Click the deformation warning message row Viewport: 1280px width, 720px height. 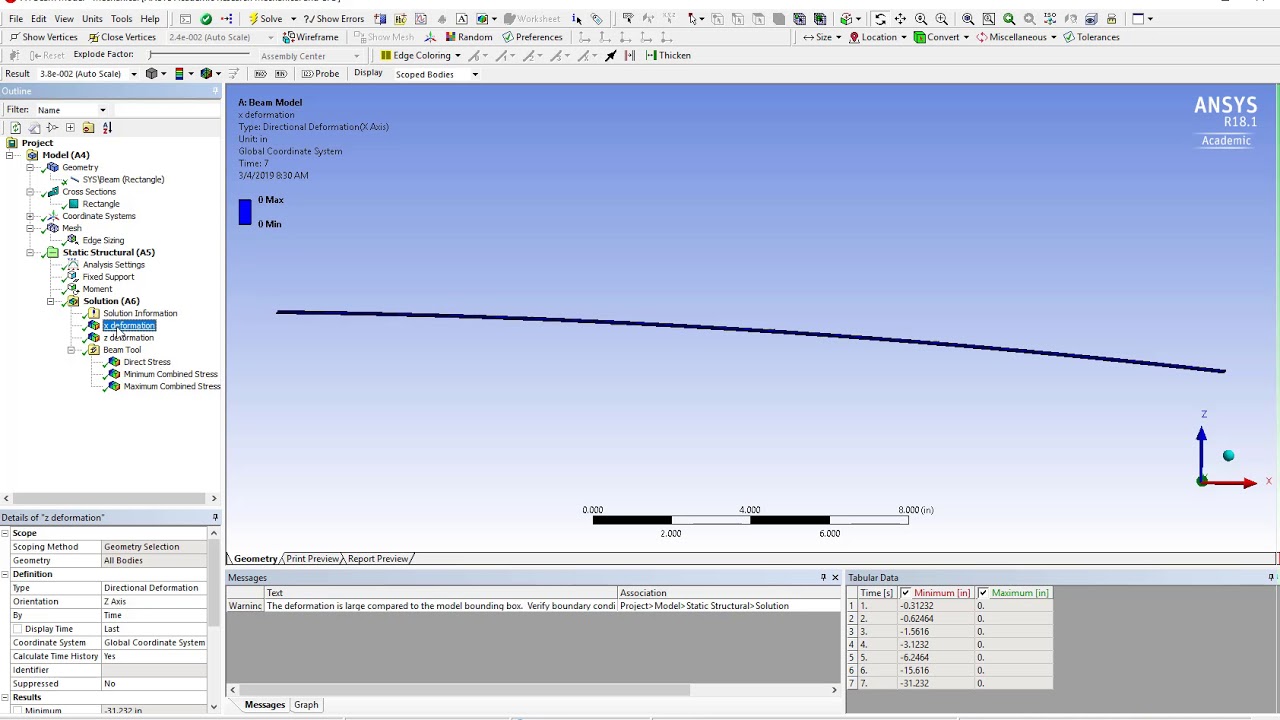click(534, 606)
